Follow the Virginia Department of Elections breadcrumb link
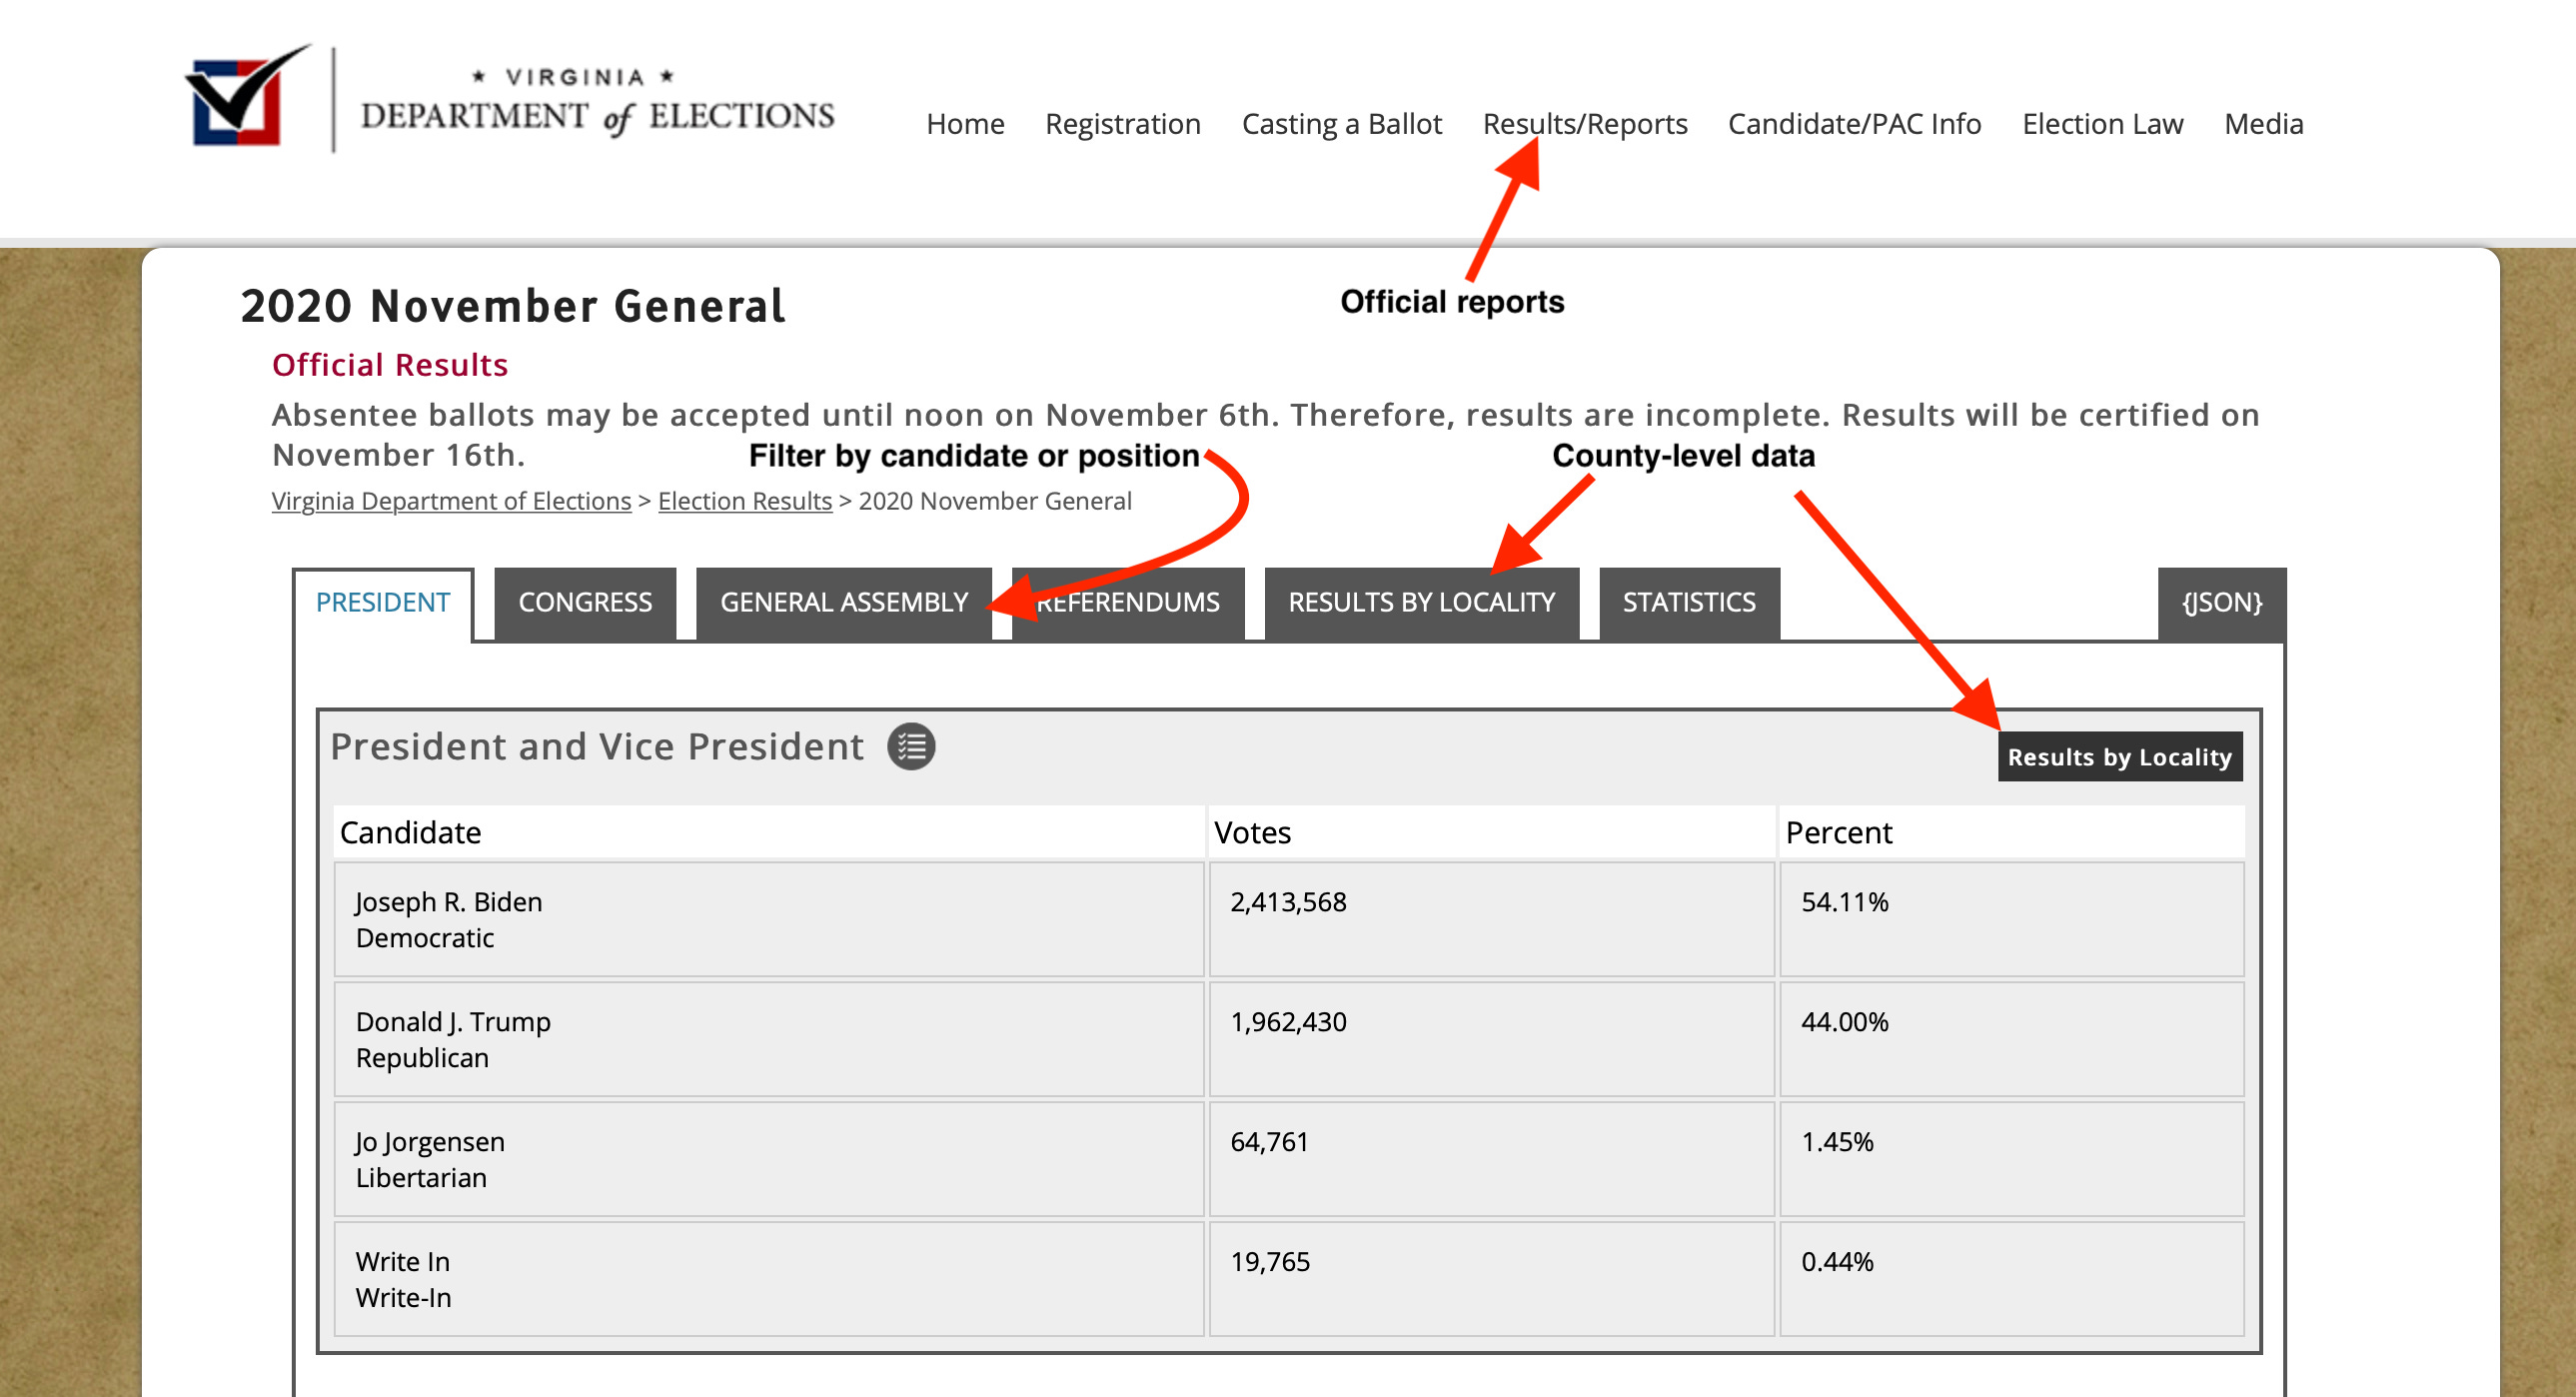 coord(451,501)
